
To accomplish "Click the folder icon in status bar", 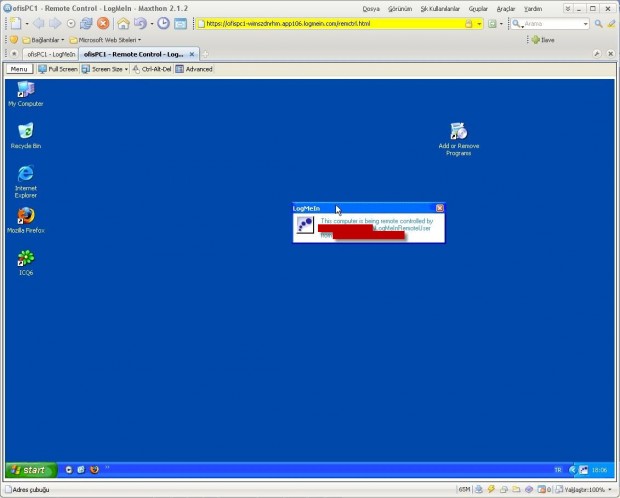I will click(x=516, y=489).
